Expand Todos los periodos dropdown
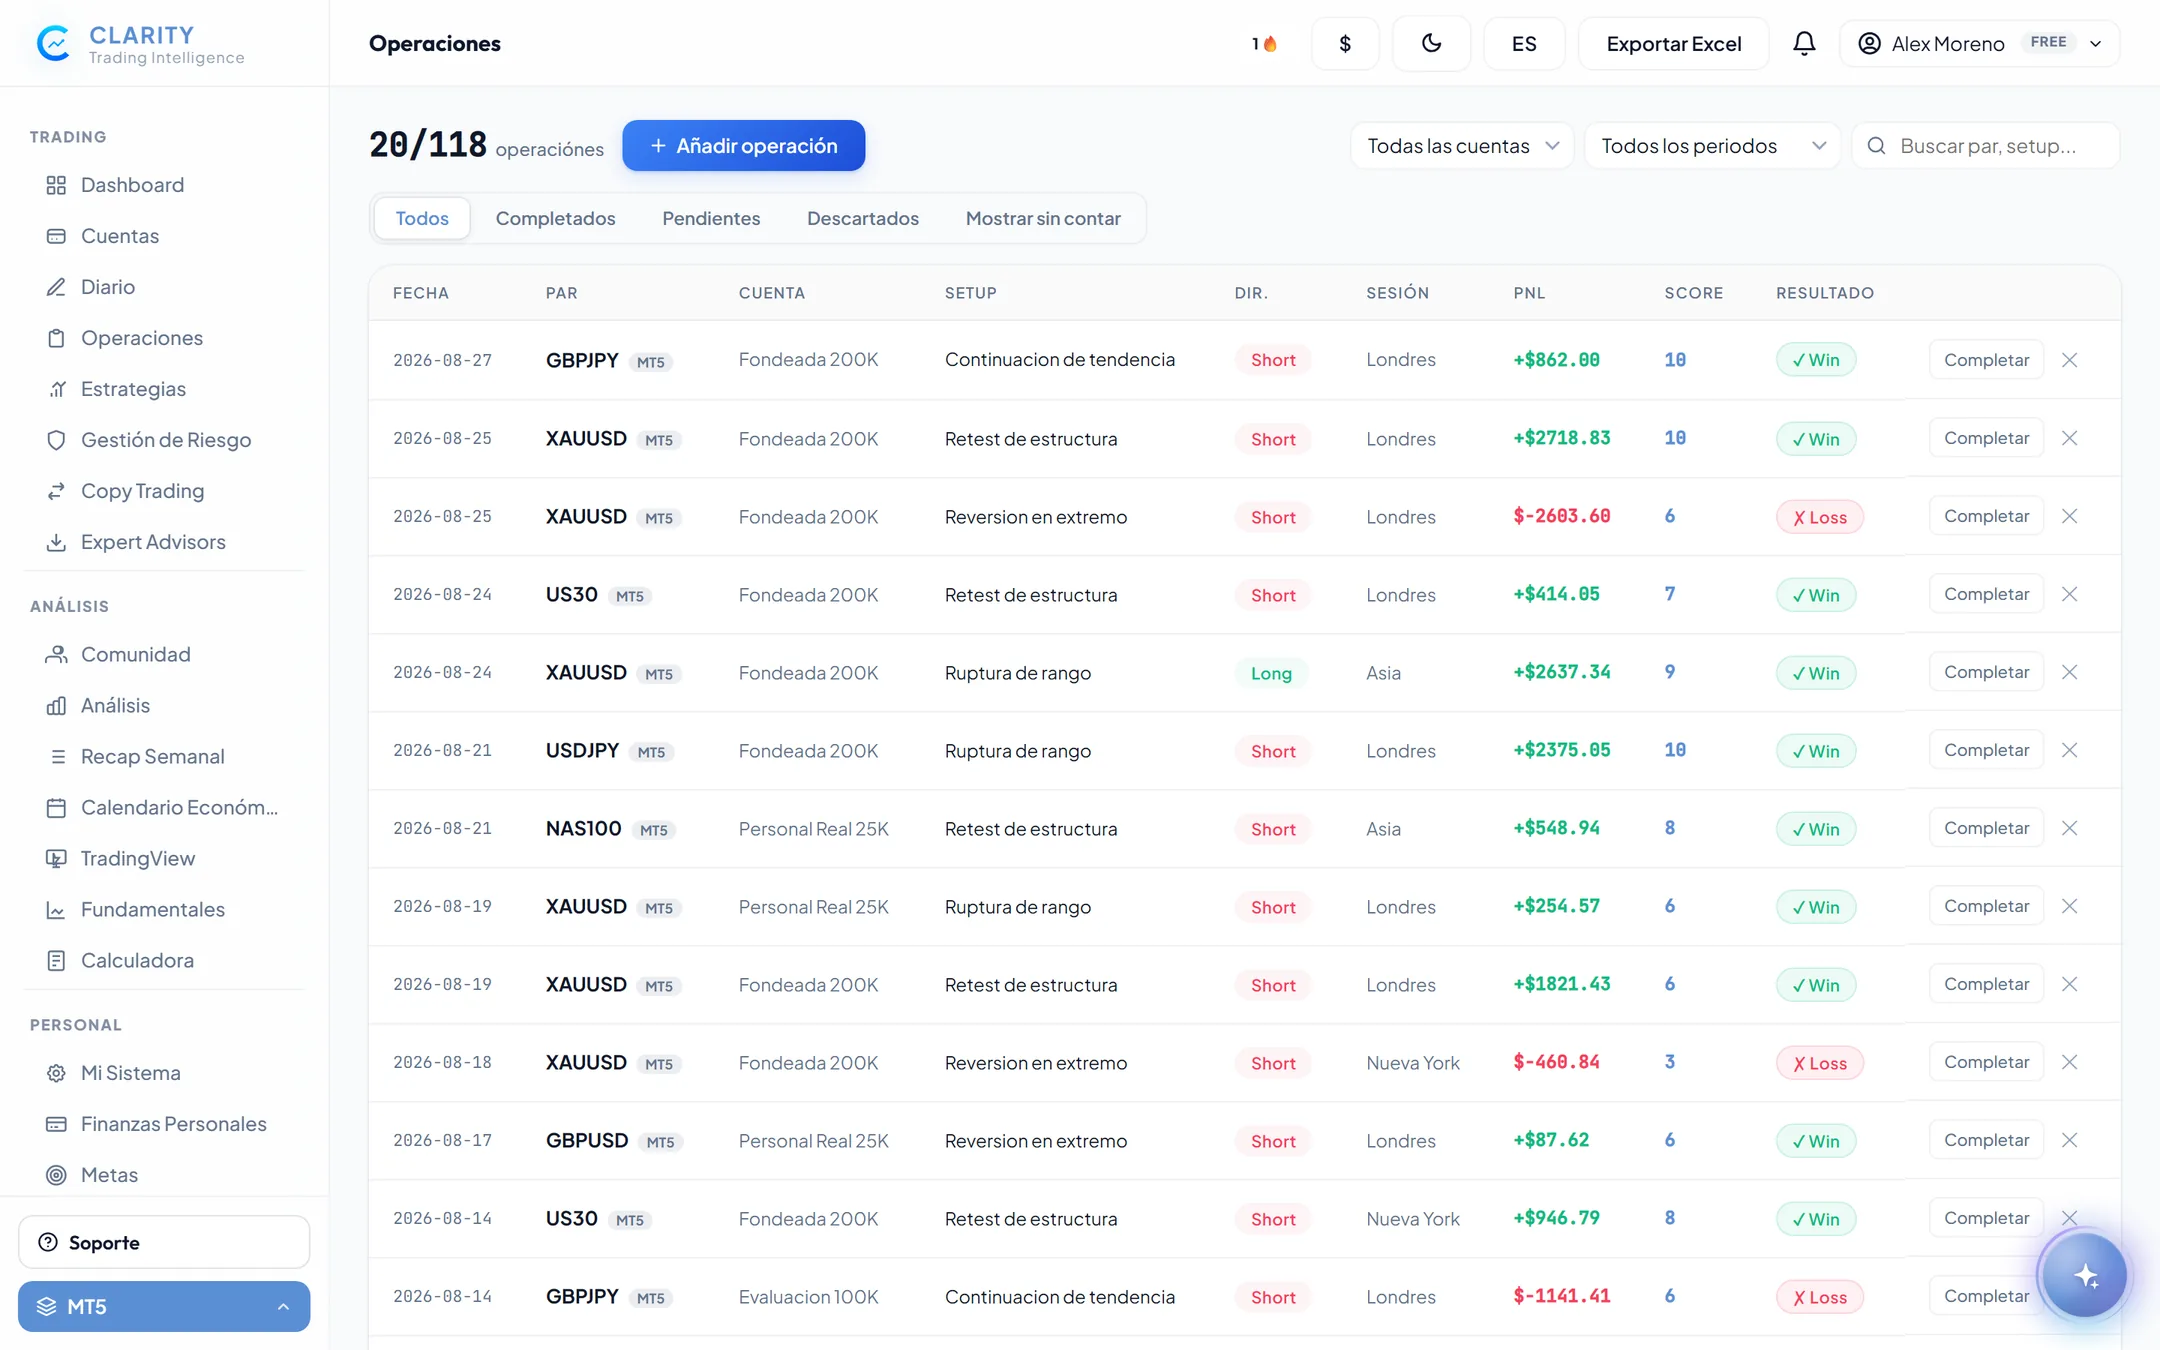 pyautogui.click(x=1713, y=146)
